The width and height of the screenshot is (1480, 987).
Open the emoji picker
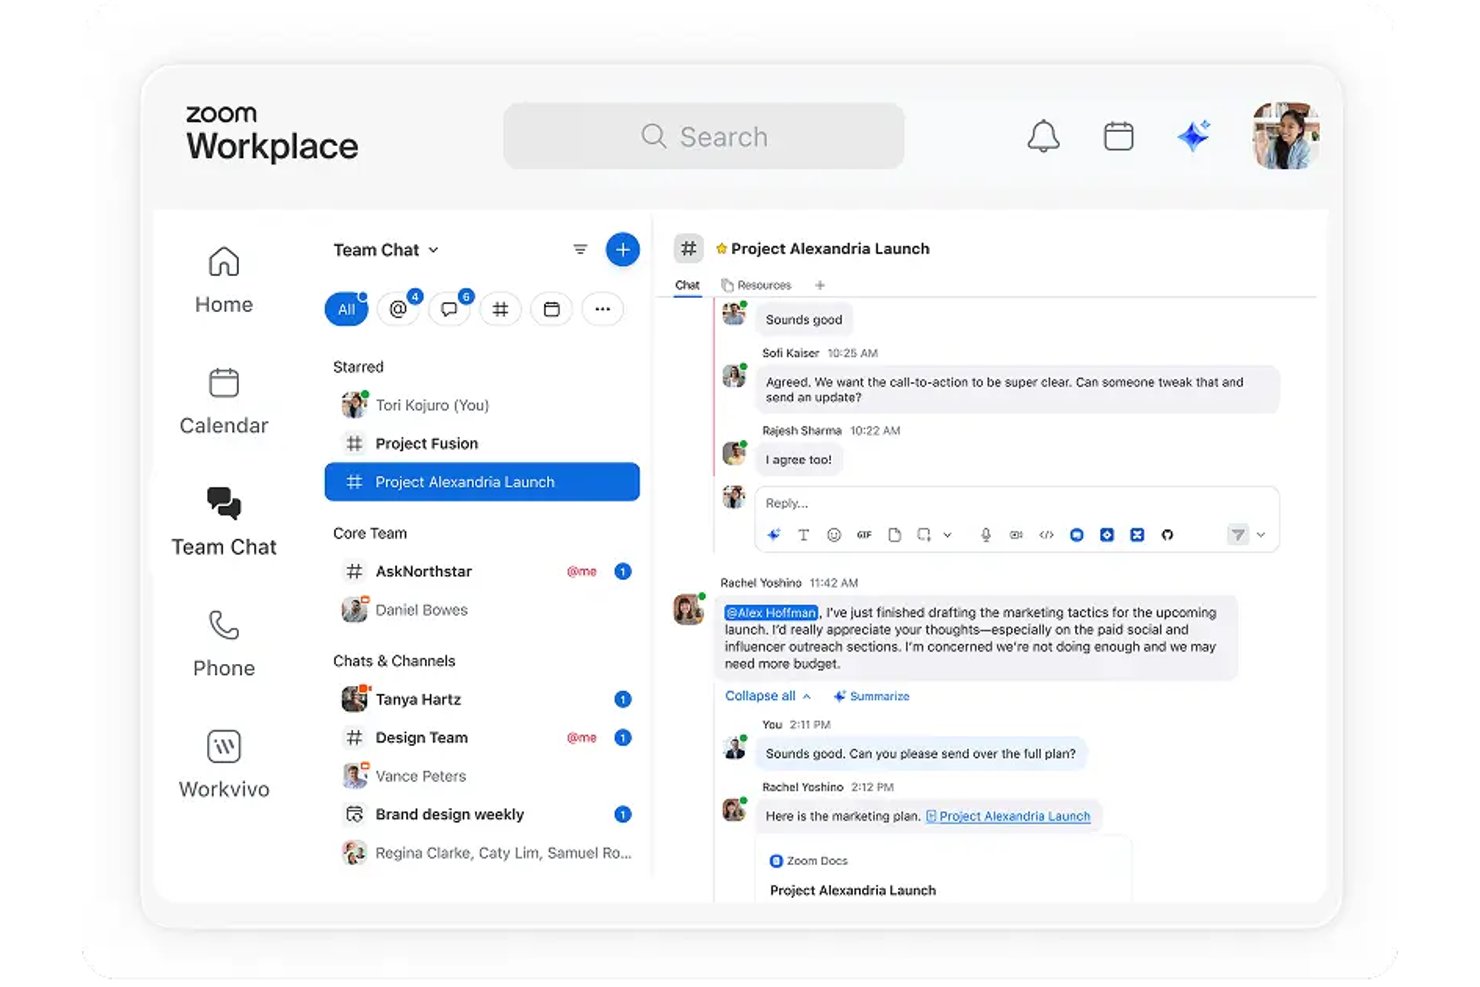834,535
